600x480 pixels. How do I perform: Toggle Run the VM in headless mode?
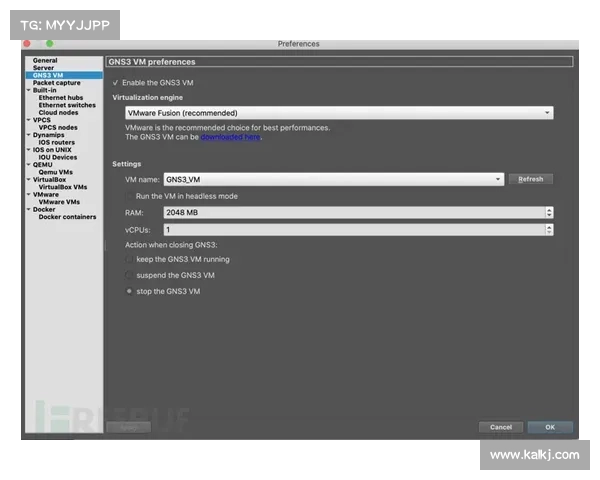coord(130,196)
